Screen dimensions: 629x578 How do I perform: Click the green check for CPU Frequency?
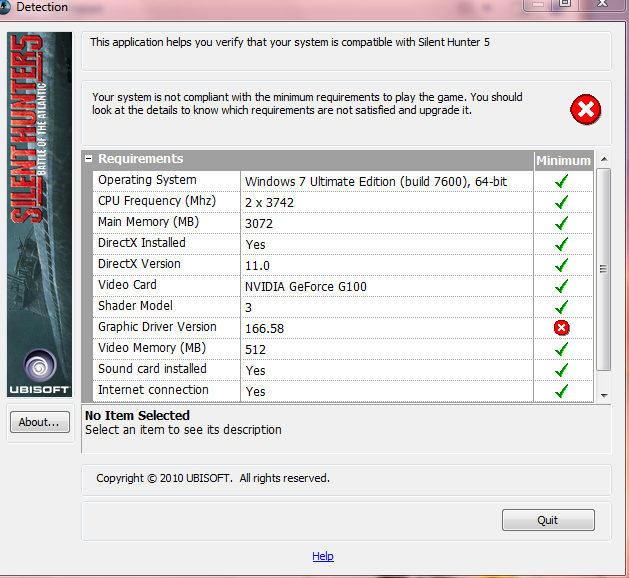562,202
